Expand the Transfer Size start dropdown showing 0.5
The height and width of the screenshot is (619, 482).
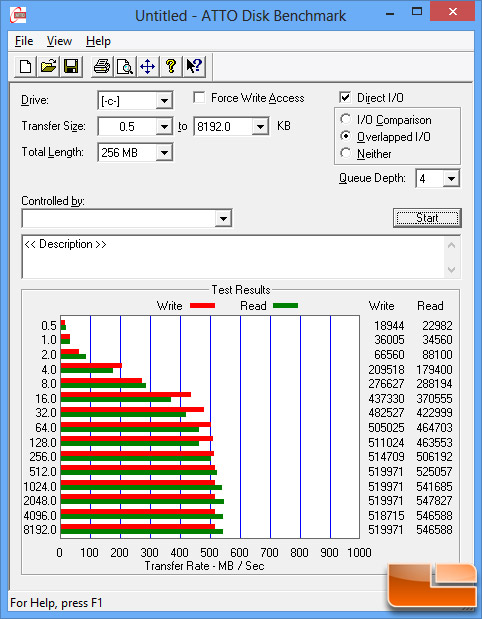[164, 127]
